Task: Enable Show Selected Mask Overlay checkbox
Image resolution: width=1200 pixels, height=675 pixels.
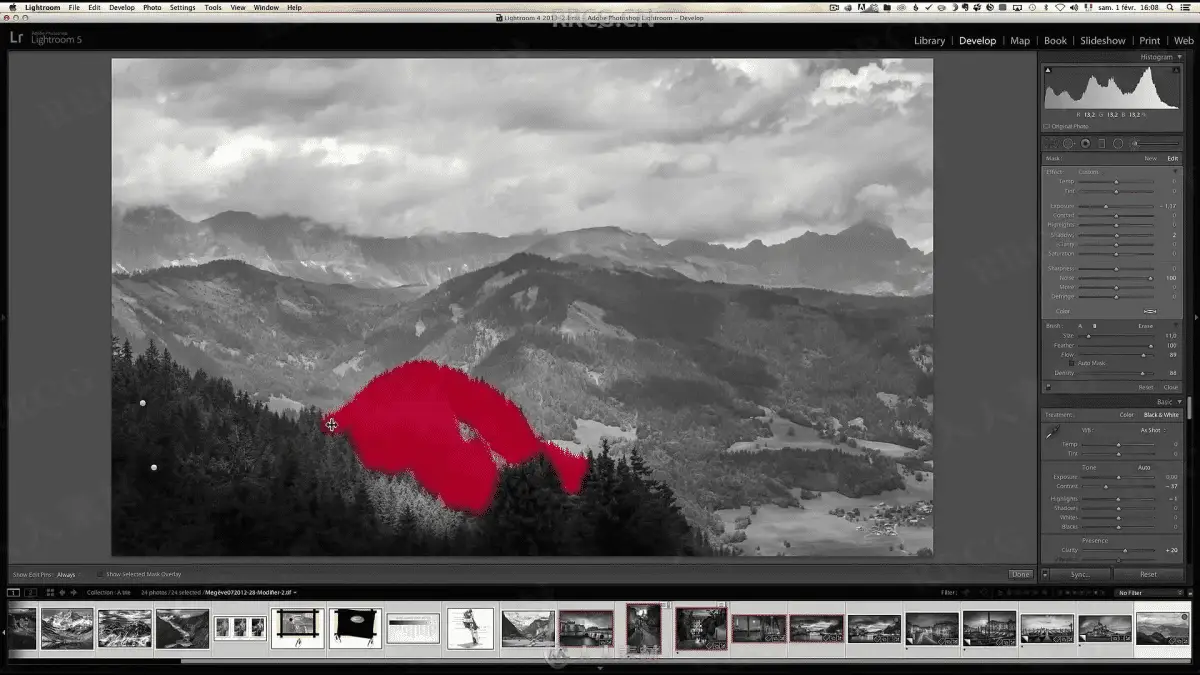Action: (99, 574)
